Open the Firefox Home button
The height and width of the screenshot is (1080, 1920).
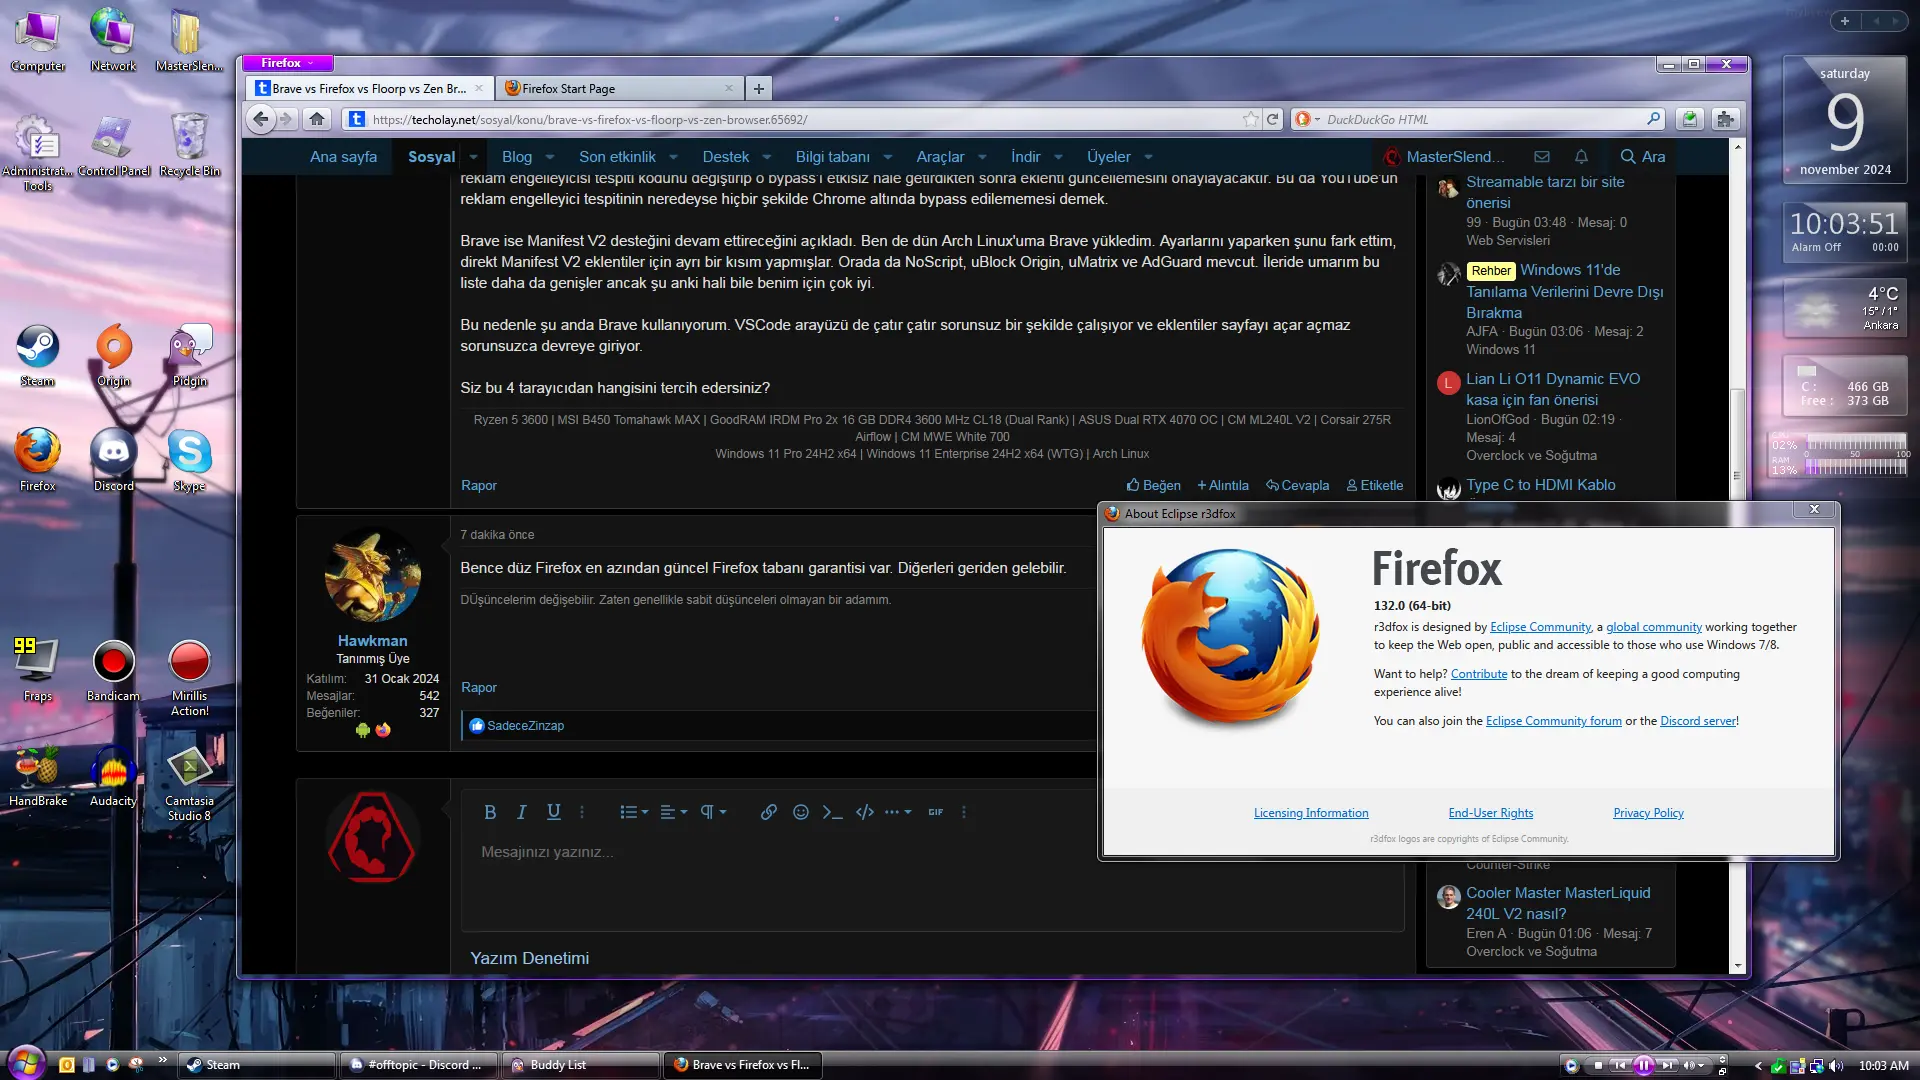317,119
